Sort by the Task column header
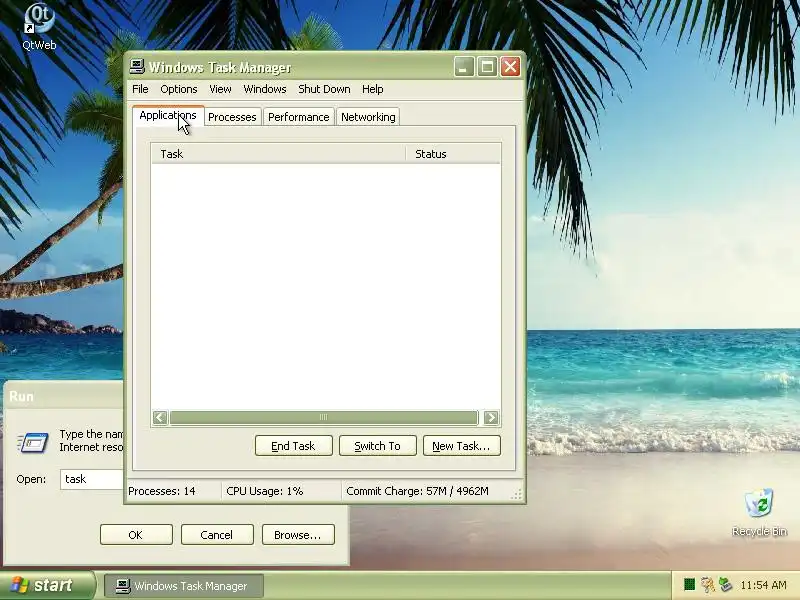 279,154
